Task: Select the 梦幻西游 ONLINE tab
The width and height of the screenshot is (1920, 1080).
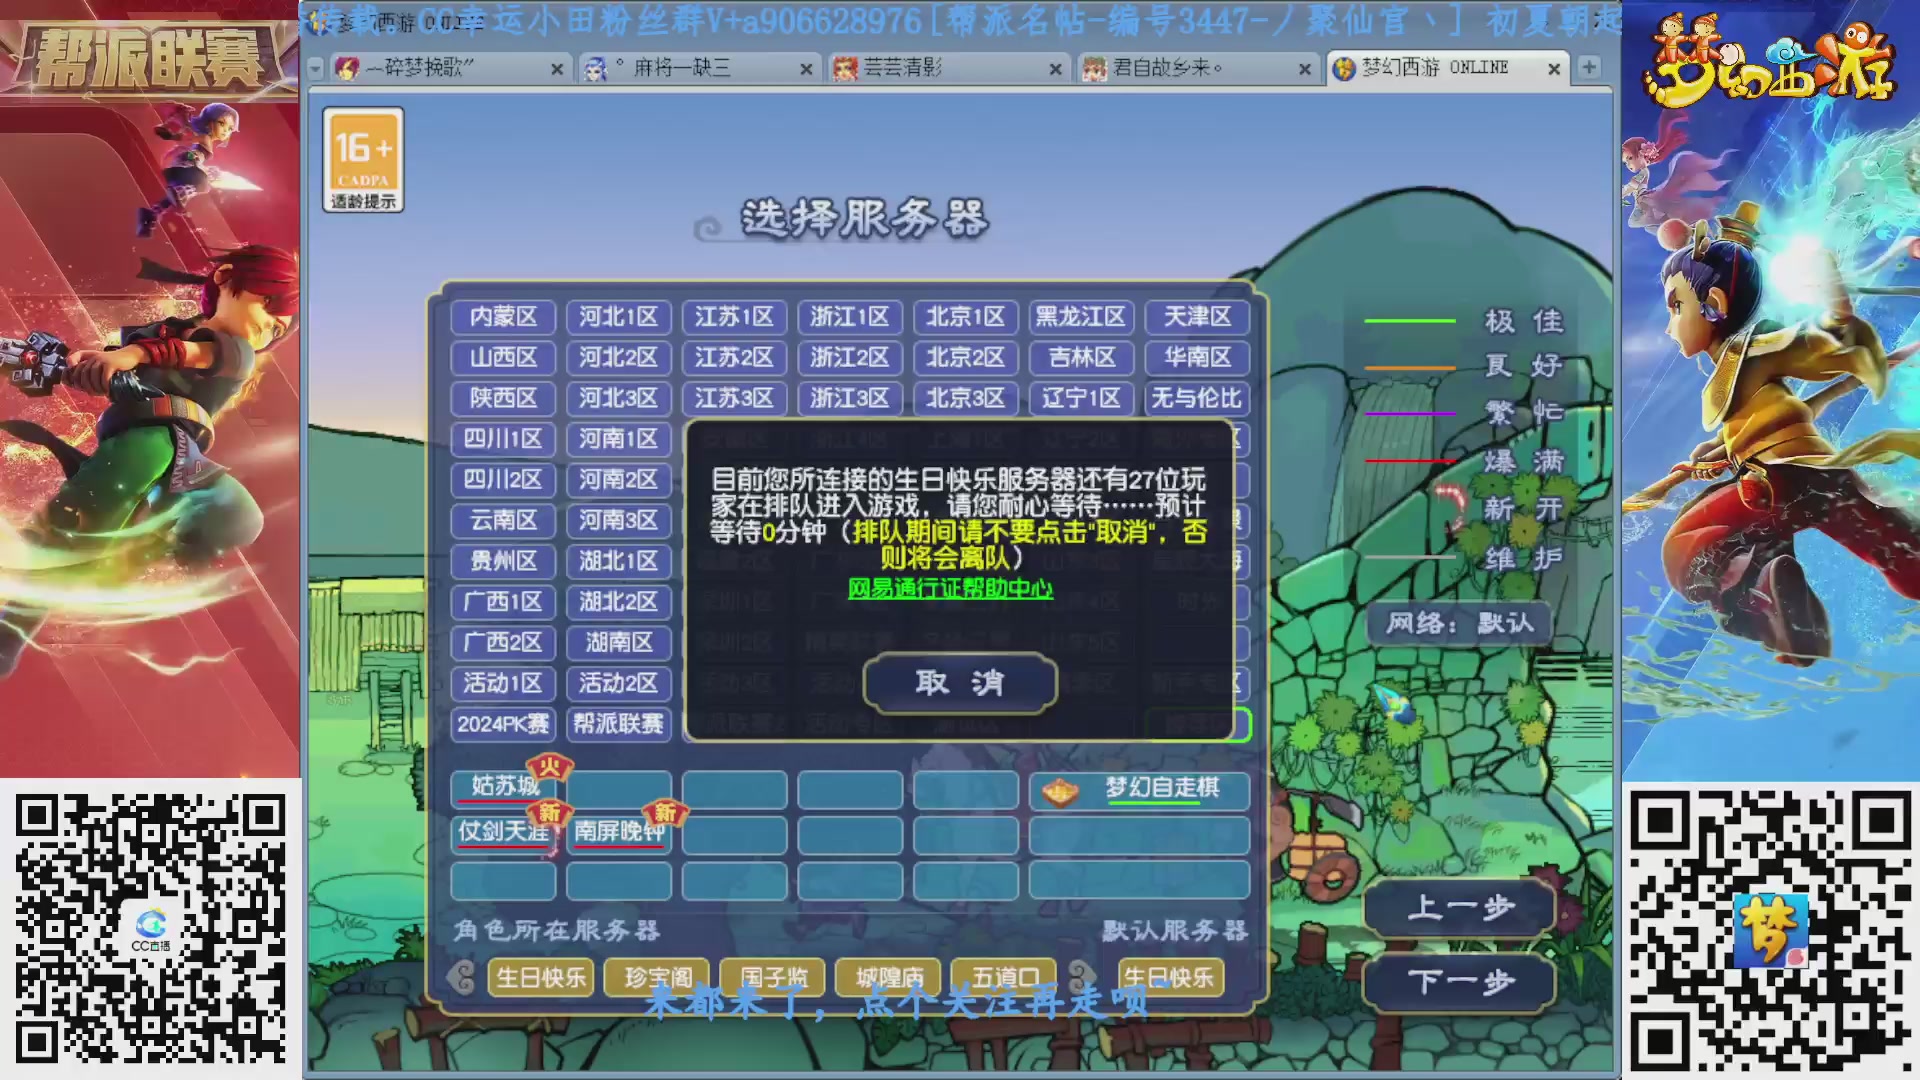Action: 1447,68
